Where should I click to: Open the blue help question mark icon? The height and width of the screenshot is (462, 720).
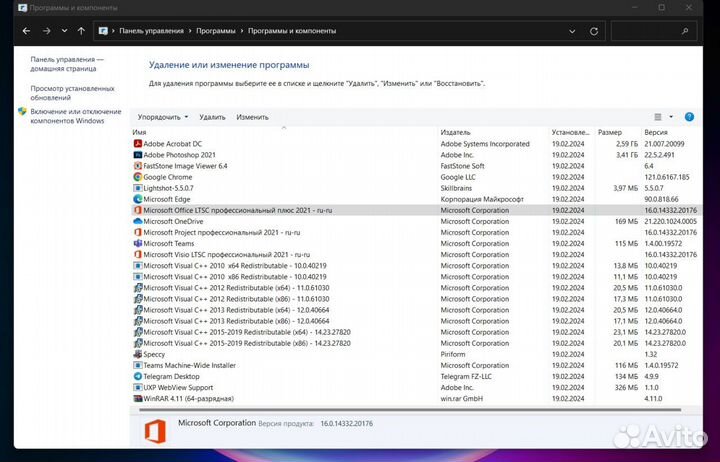click(x=689, y=117)
